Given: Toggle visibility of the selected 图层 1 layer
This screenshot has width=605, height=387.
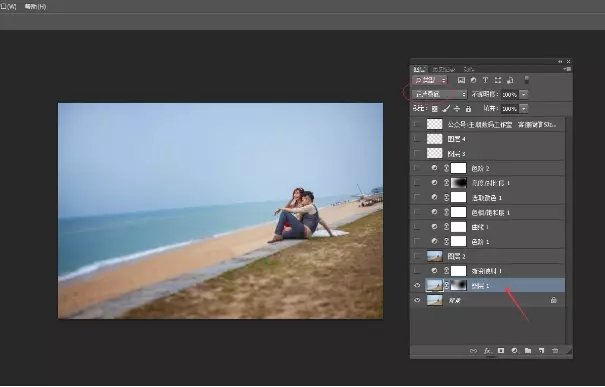Looking at the screenshot, I should pyautogui.click(x=417, y=285).
